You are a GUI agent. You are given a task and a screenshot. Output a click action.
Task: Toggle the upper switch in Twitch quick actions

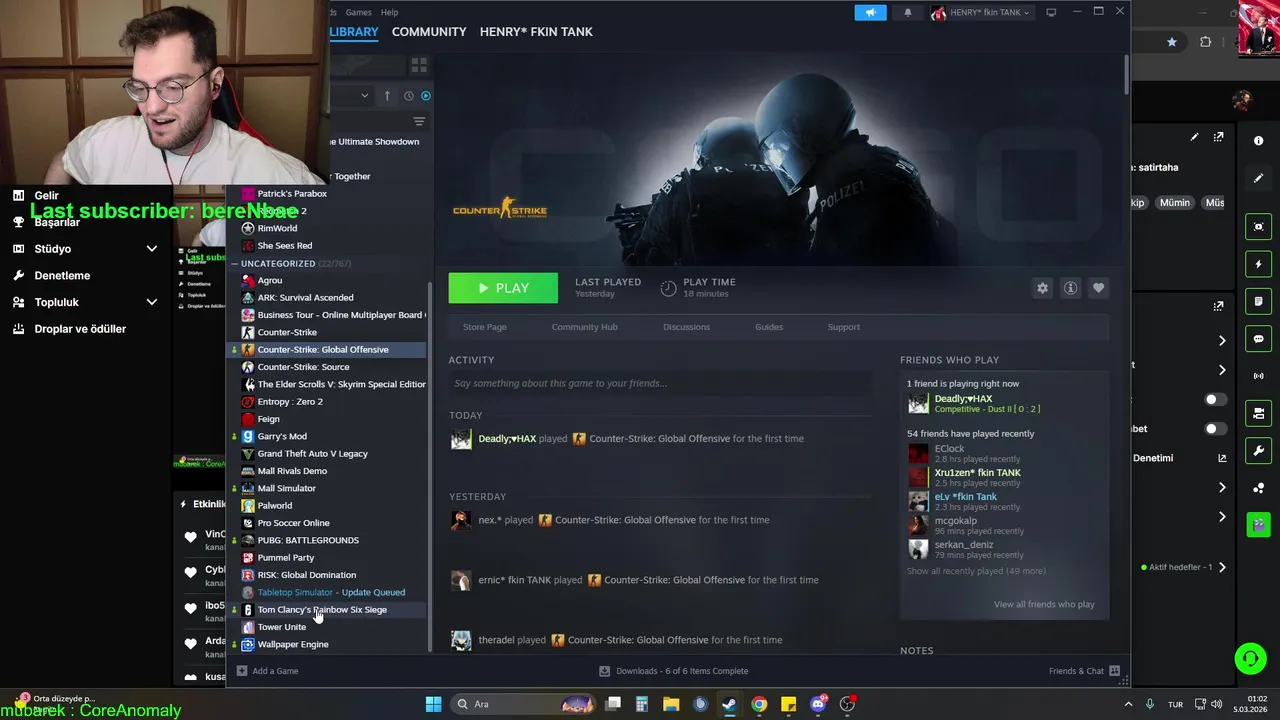[1215, 399]
